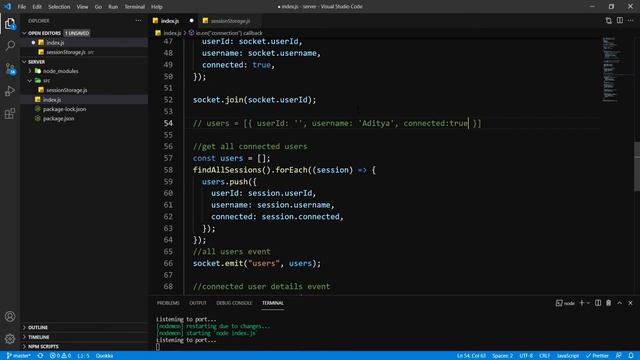
Task: Open the Help menu
Action: (x=157, y=7)
